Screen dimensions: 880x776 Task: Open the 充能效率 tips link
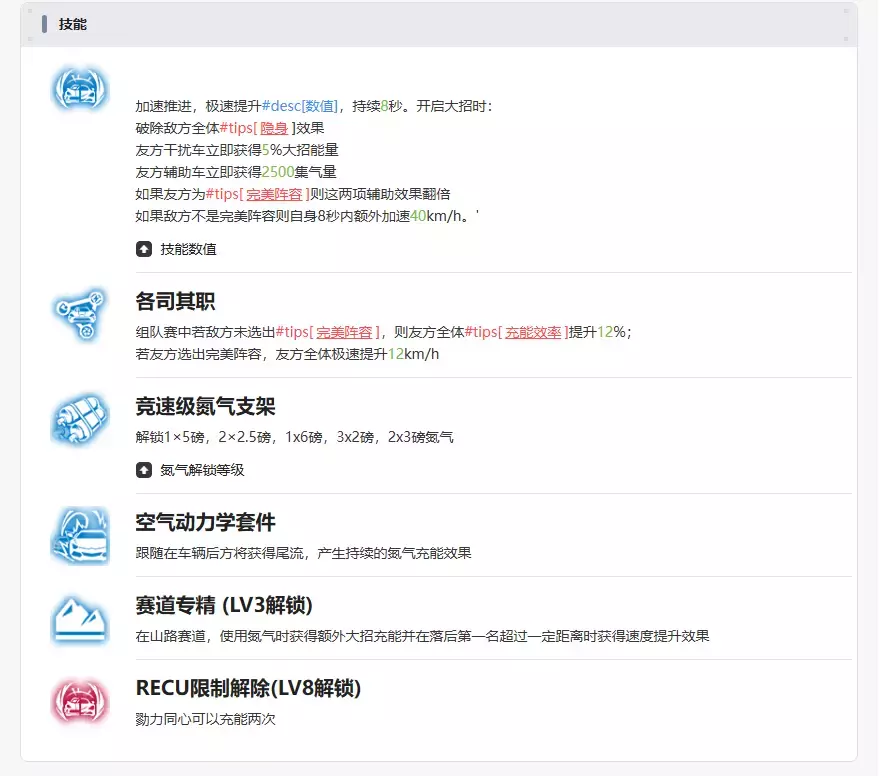click(533, 332)
